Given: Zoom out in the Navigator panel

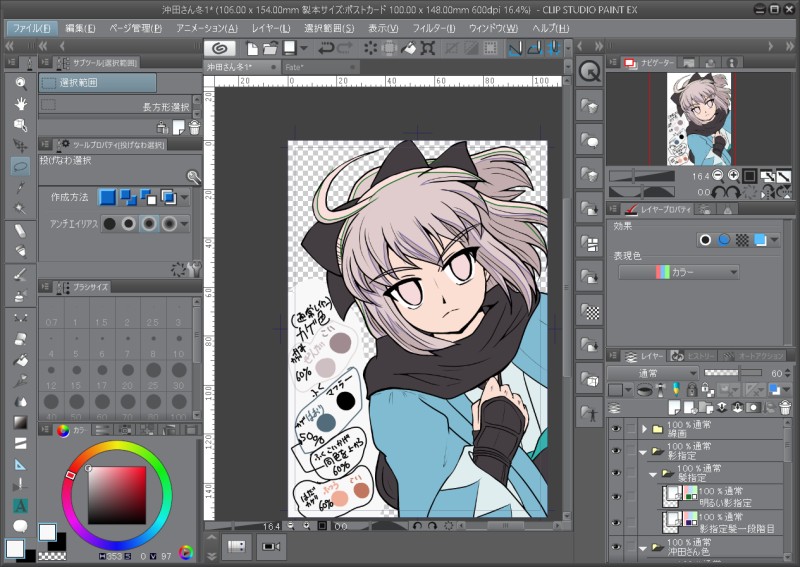Looking at the screenshot, I should [x=718, y=176].
